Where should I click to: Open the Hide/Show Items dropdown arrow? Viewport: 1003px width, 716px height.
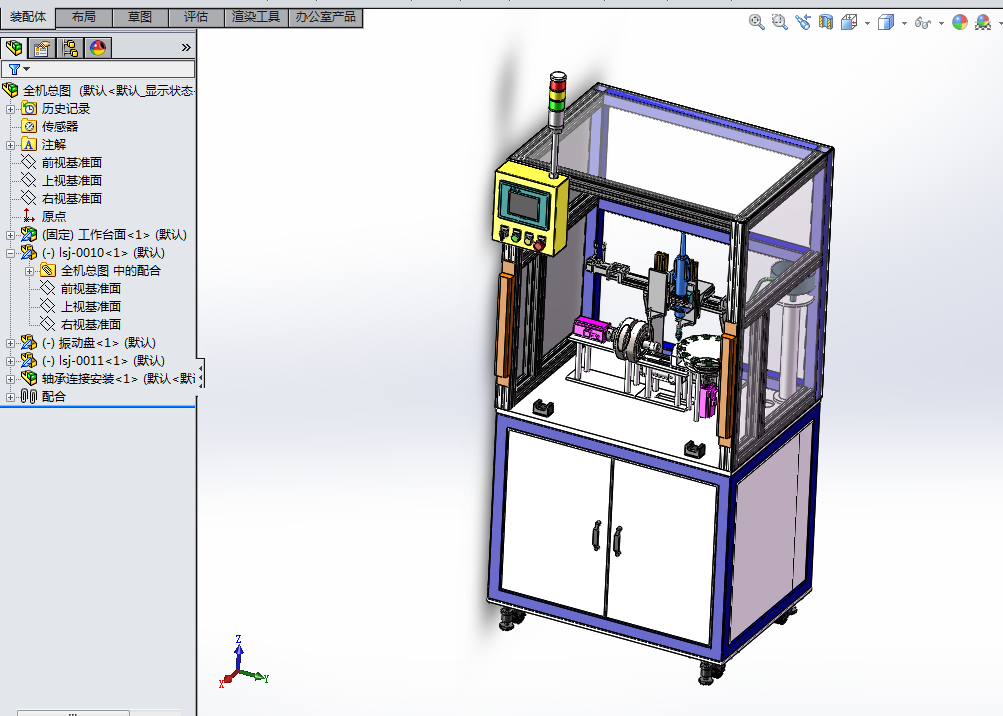click(941, 24)
